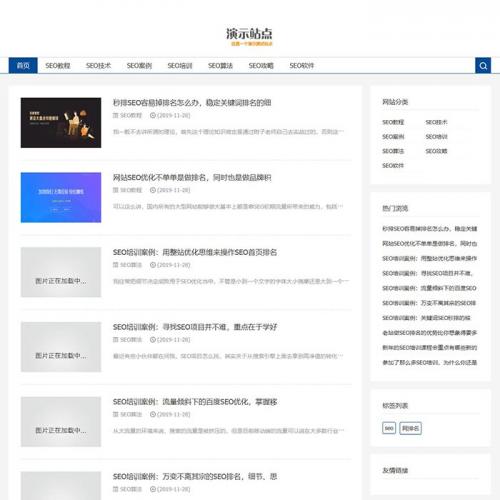Click loading thumbnail beside 流量倾斜下的百度SEO article

point(61,422)
